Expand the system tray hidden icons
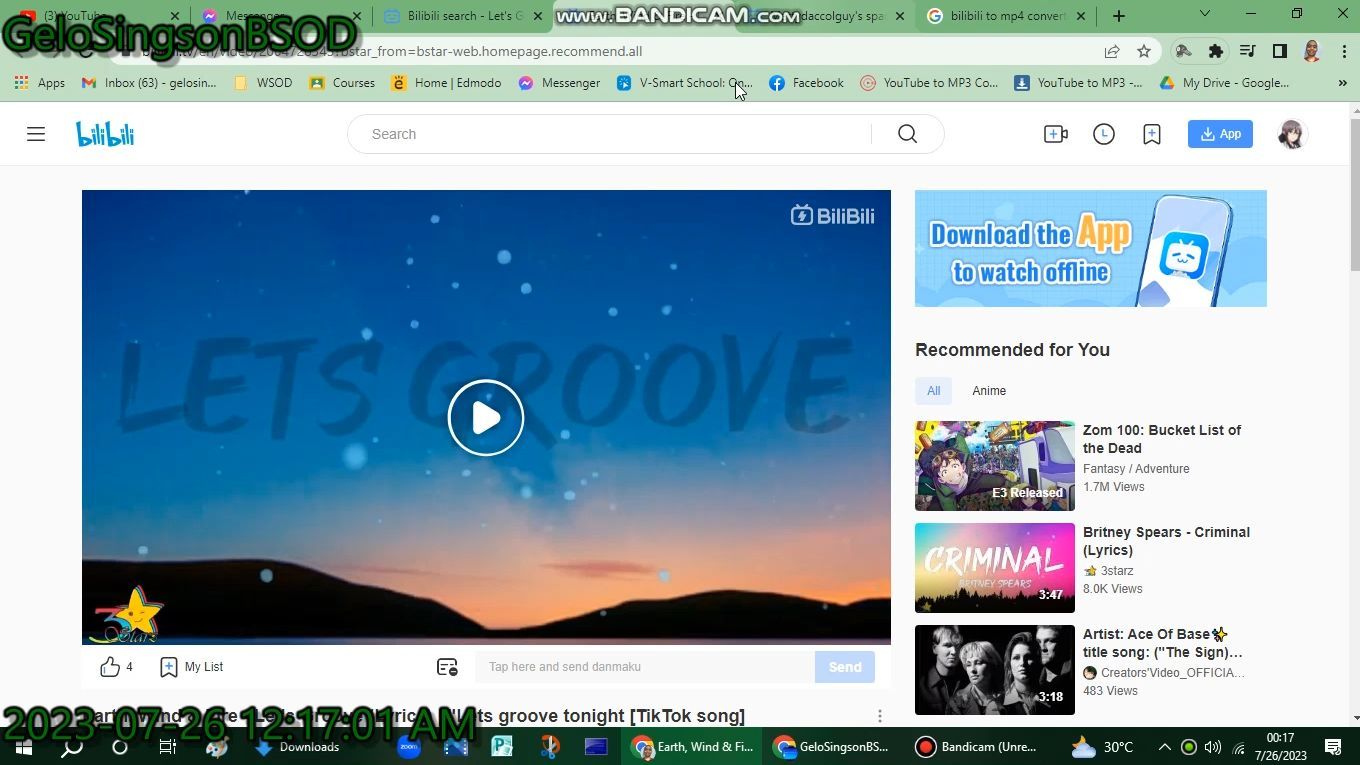This screenshot has width=1360, height=765. point(1164,747)
